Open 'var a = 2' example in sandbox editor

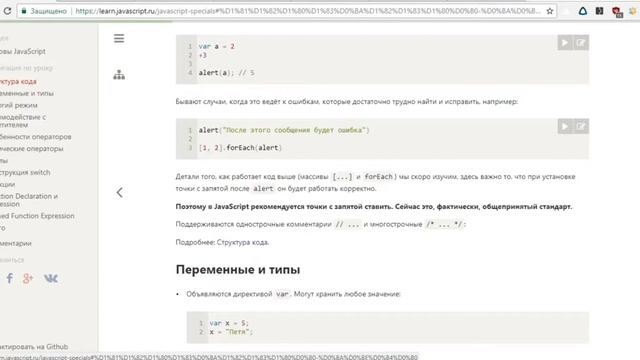(581, 42)
